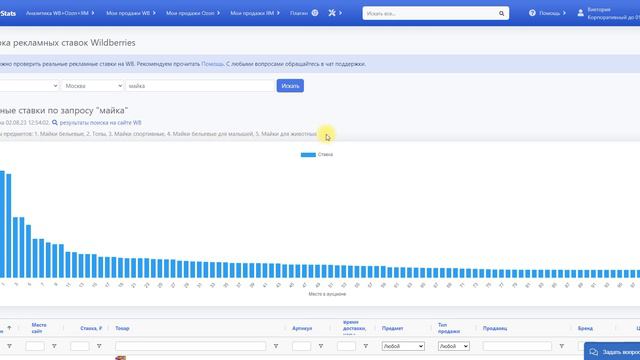Click the blue Искать button
640x360 pixels.
290,86
